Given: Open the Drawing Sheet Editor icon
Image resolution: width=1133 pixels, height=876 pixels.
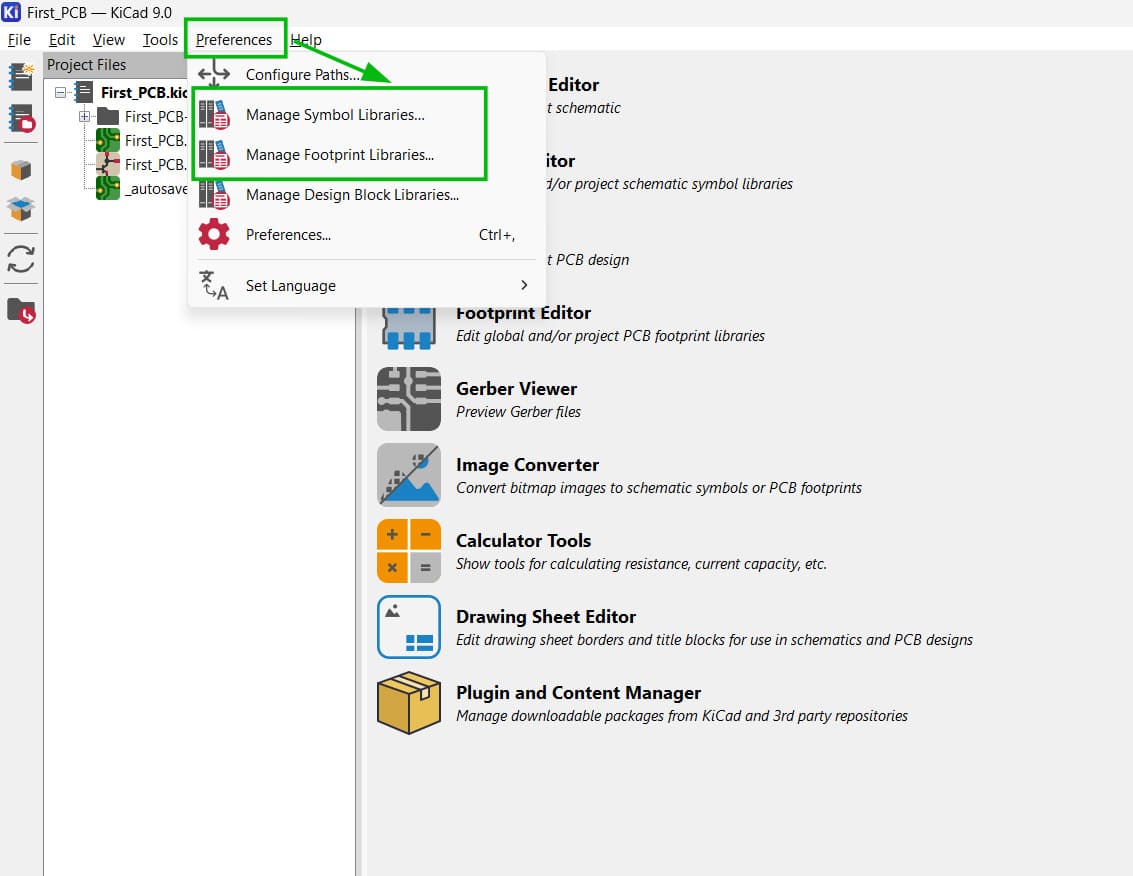Looking at the screenshot, I should coord(408,627).
